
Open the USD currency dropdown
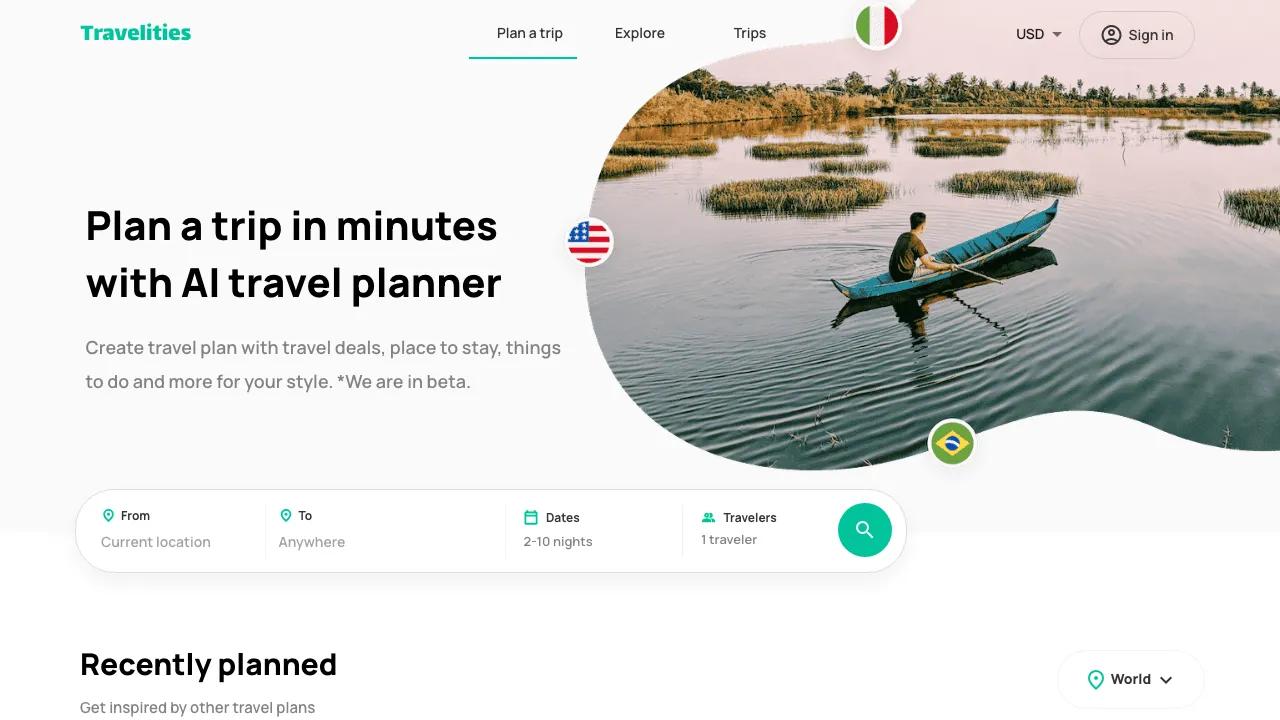click(1039, 34)
